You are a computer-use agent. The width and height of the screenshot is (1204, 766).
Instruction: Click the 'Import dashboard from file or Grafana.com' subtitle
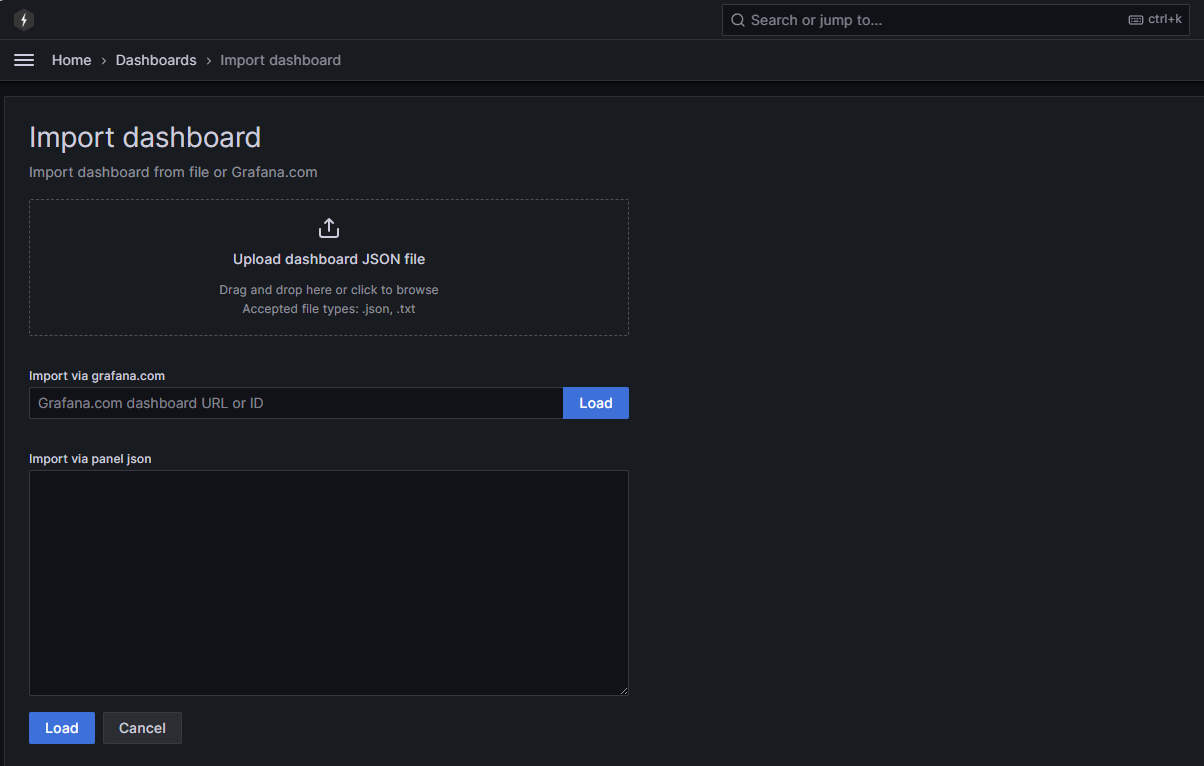[173, 172]
